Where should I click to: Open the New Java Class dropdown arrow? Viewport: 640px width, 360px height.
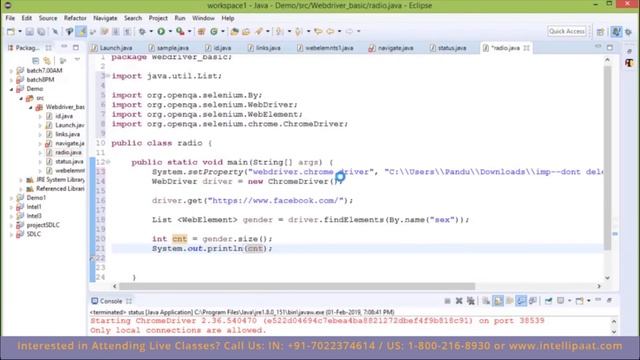pos(222,31)
